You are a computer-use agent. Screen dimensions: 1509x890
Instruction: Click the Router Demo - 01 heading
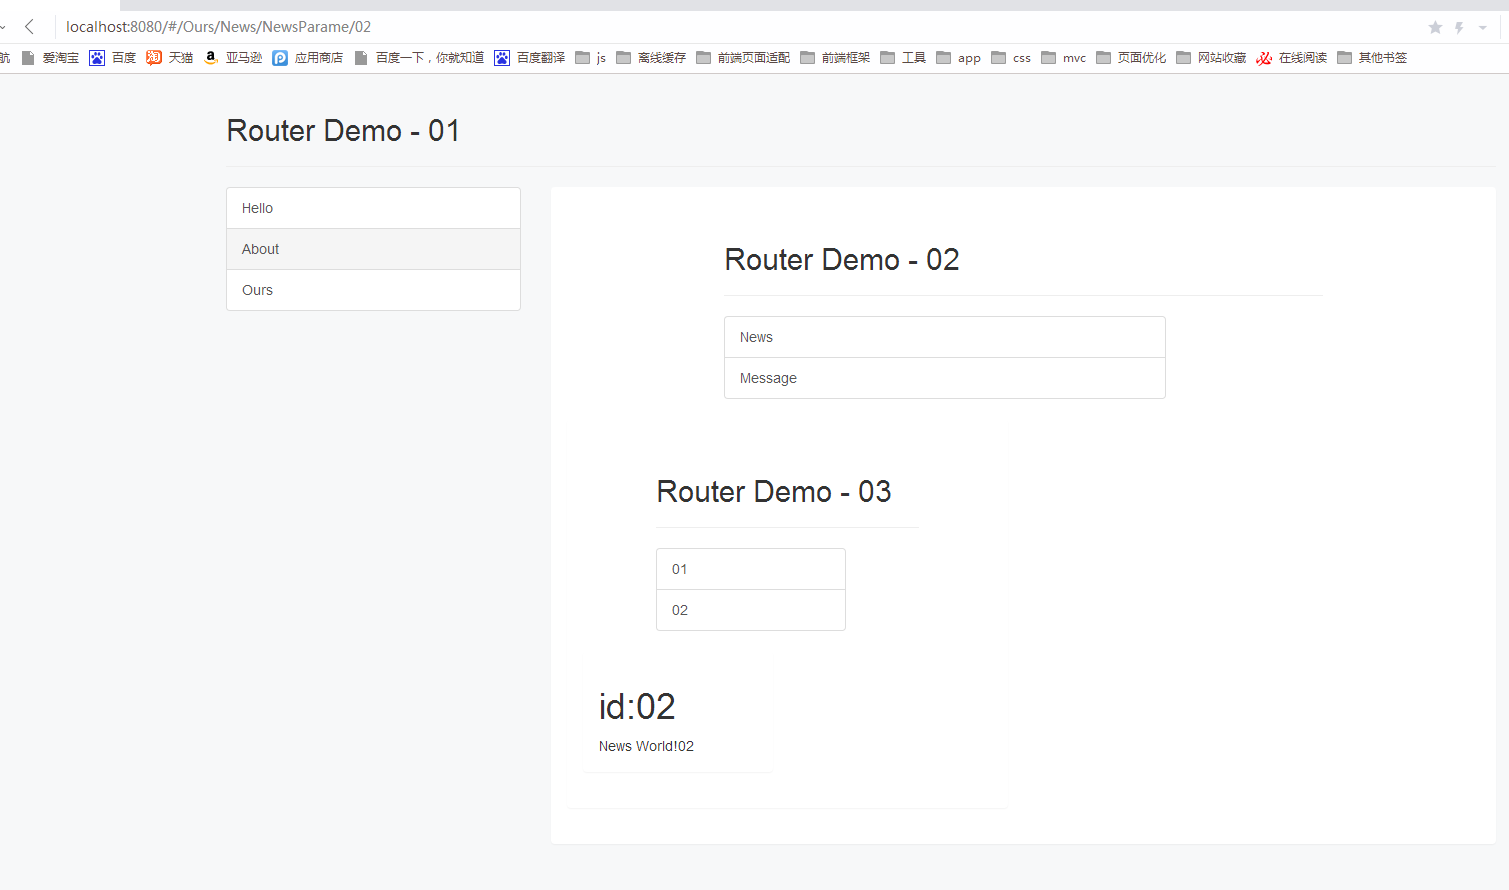point(343,131)
